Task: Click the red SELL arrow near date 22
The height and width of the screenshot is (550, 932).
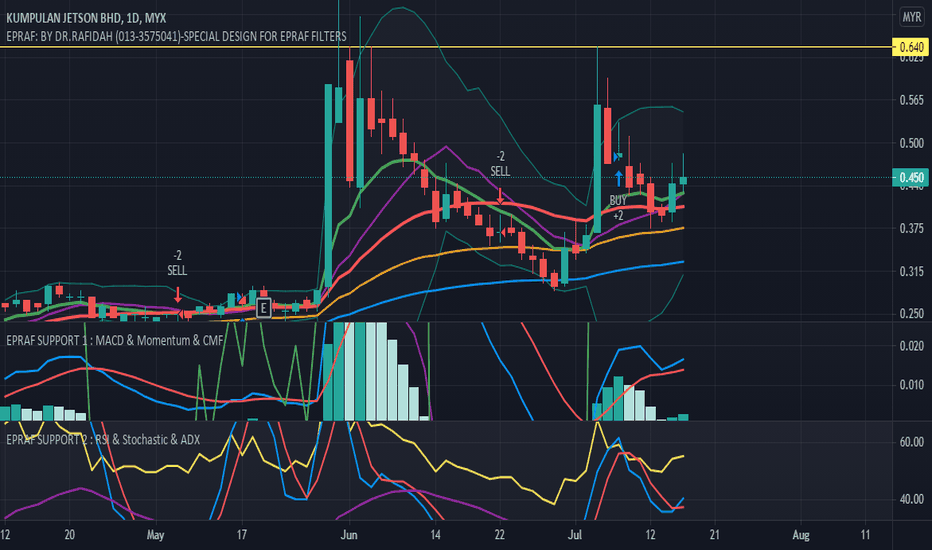Action: [500, 196]
